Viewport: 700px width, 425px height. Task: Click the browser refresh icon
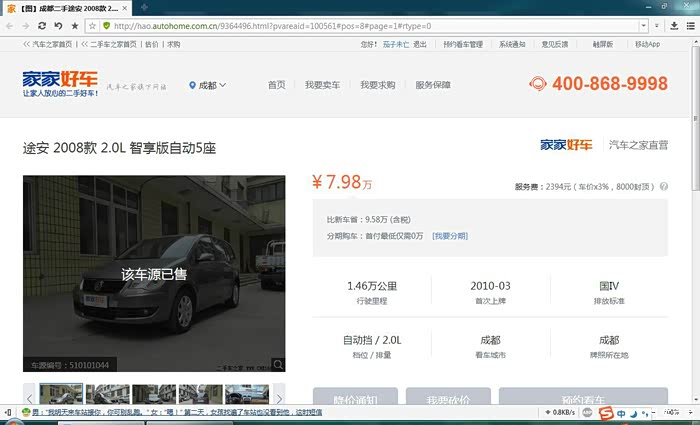pyautogui.click(x=42, y=25)
